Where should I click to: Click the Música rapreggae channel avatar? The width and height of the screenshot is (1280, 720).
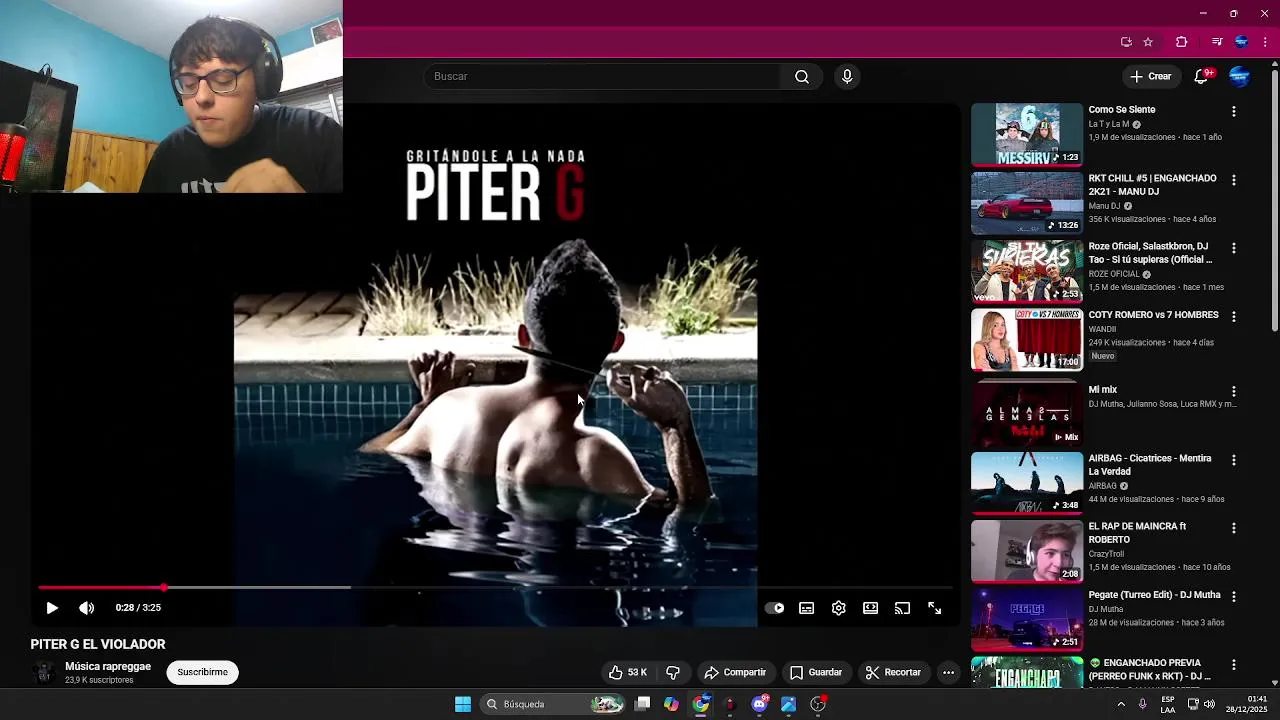click(43, 672)
